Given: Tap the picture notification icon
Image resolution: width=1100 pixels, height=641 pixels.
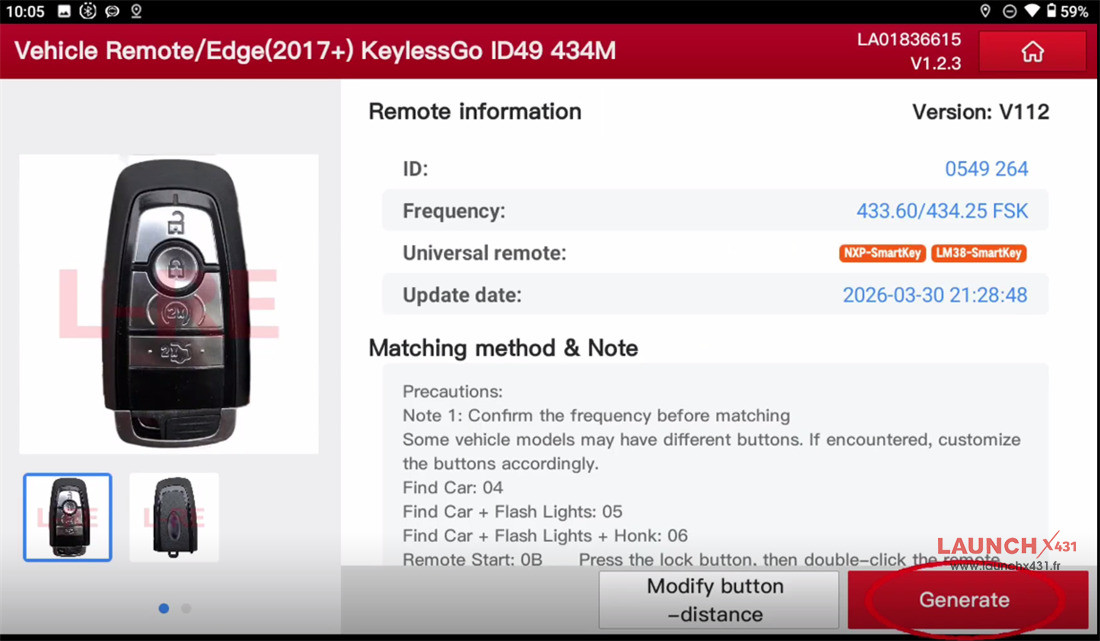Looking at the screenshot, I should click(64, 11).
